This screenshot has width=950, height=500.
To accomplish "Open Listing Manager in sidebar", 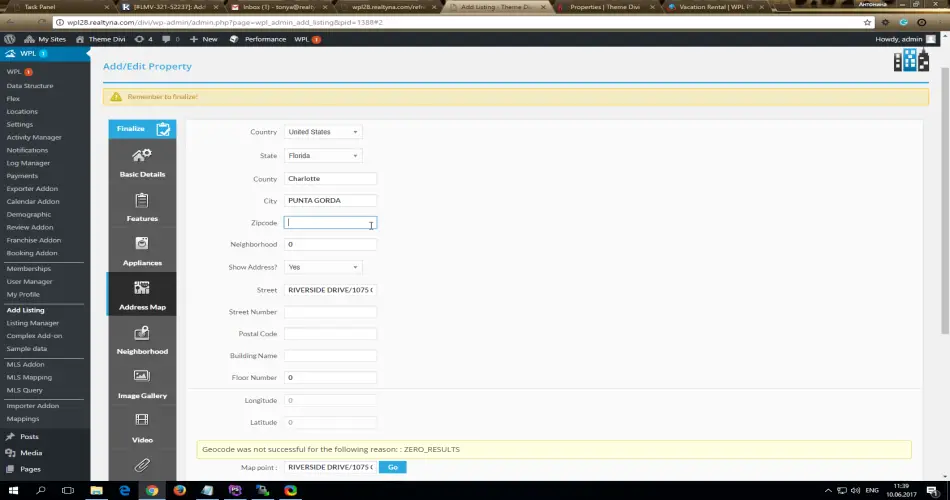I will [33, 323].
